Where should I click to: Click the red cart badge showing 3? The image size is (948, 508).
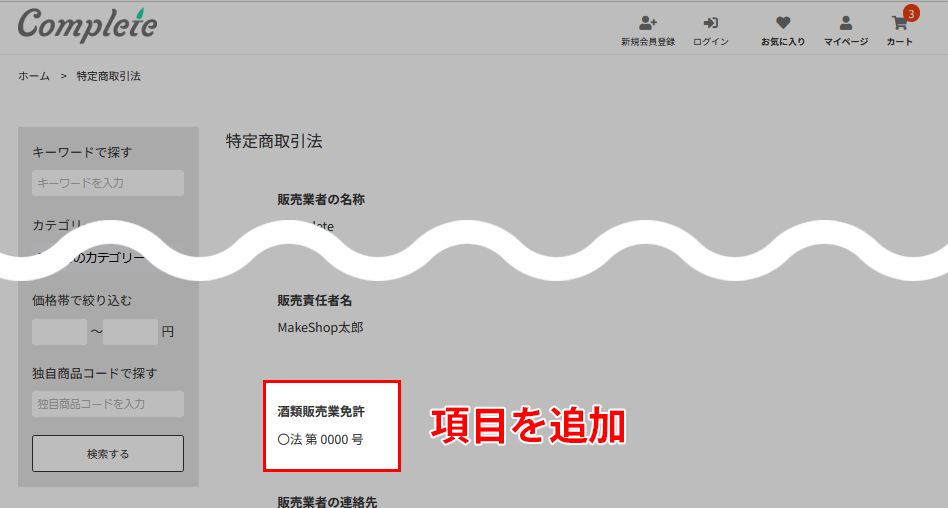point(910,13)
